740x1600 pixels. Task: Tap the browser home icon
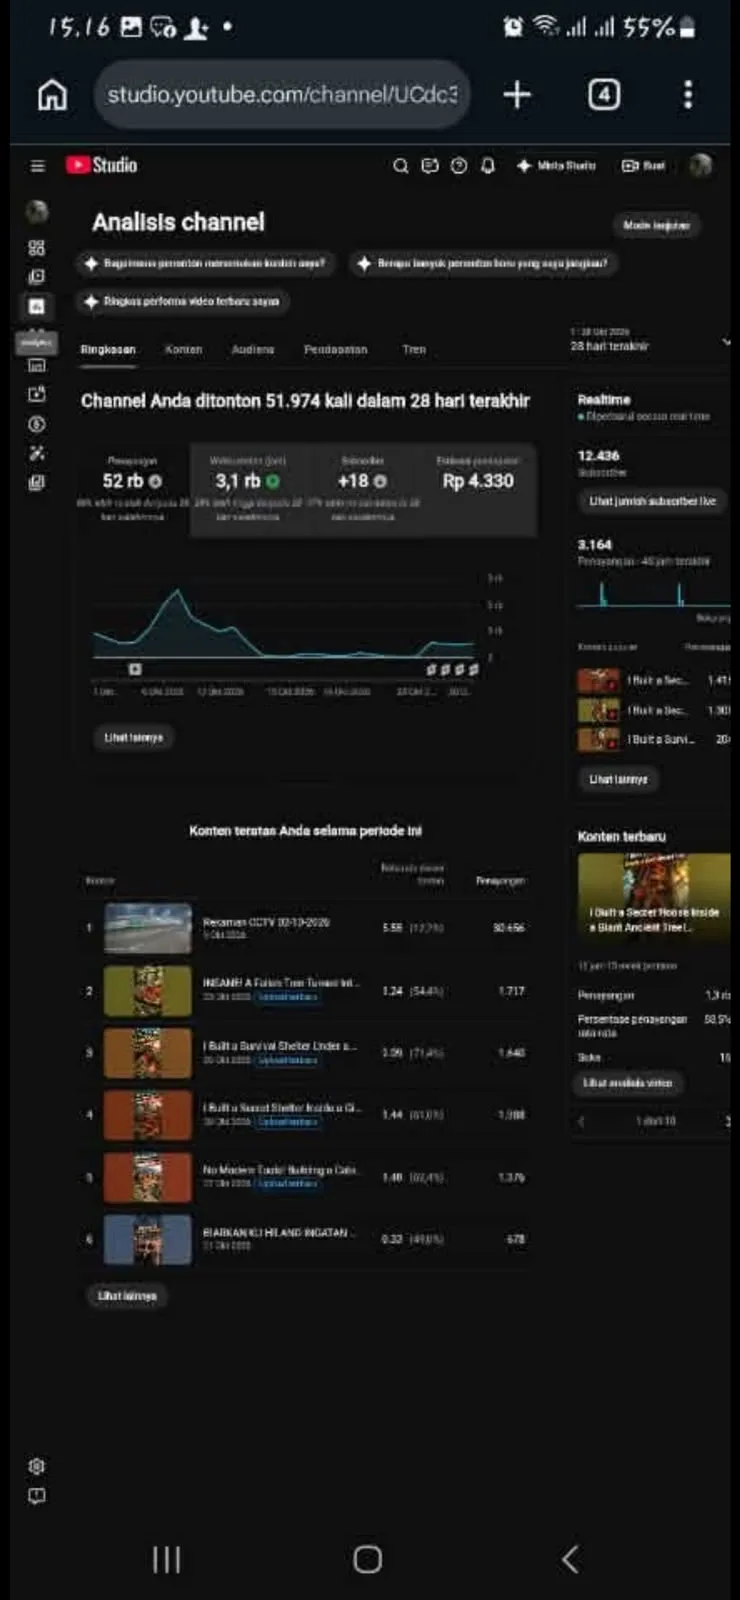(x=52, y=95)
